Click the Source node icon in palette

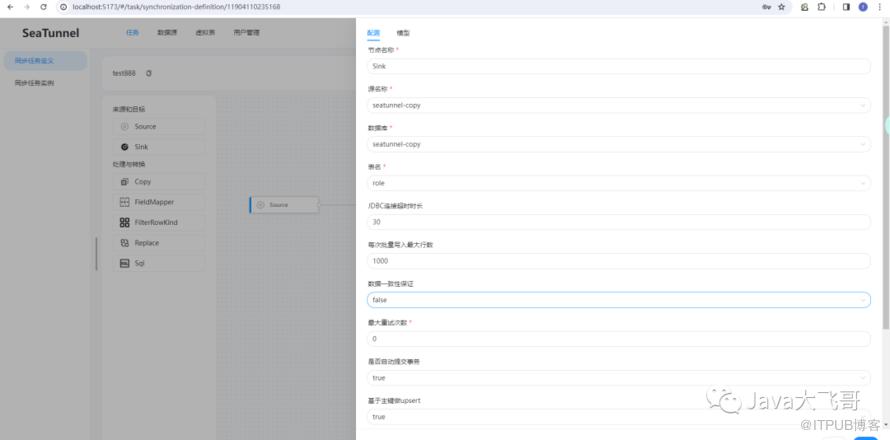tap(125, 127)
